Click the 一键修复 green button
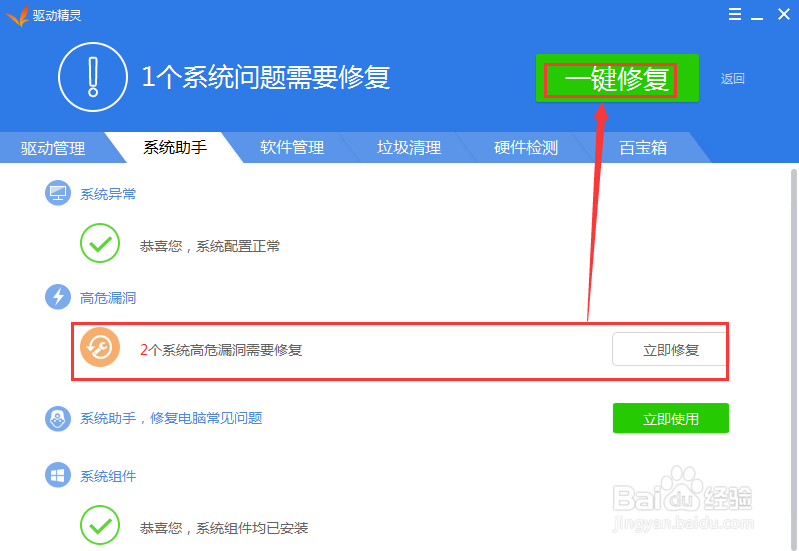The image size is (799, 551). click(617, 78)
